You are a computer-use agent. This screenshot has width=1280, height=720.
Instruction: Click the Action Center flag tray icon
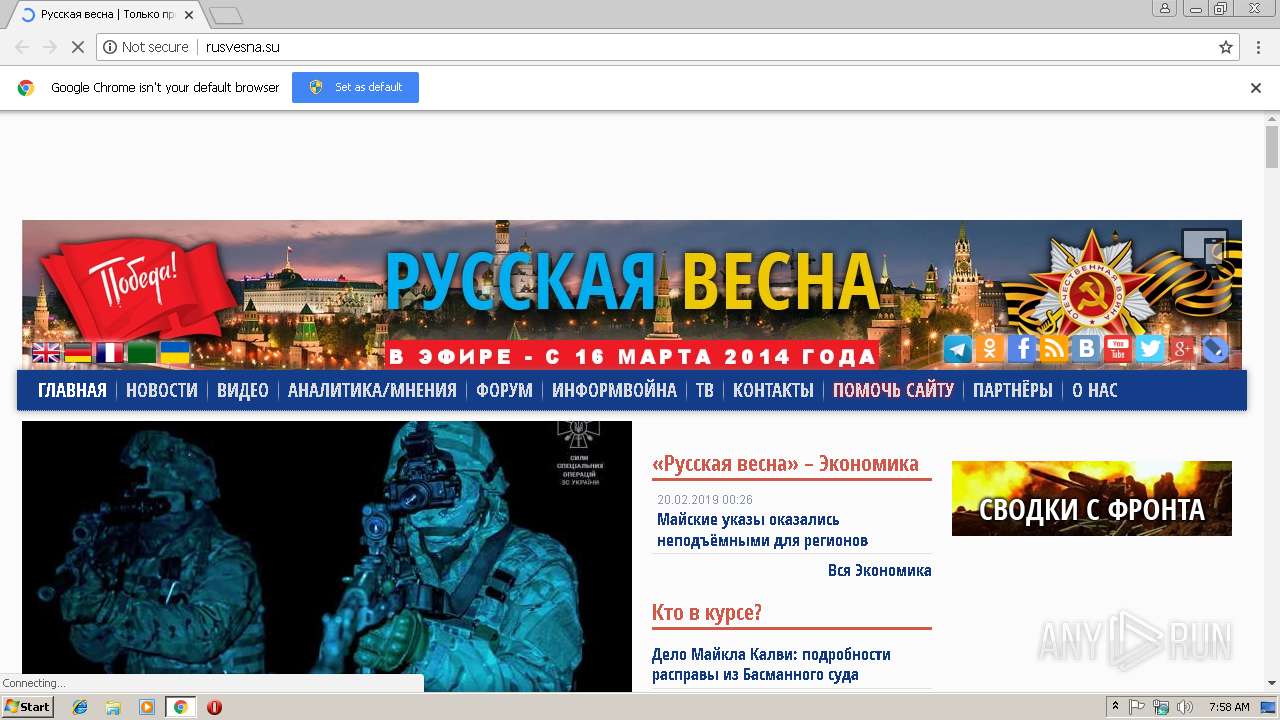coord(1137,707)
